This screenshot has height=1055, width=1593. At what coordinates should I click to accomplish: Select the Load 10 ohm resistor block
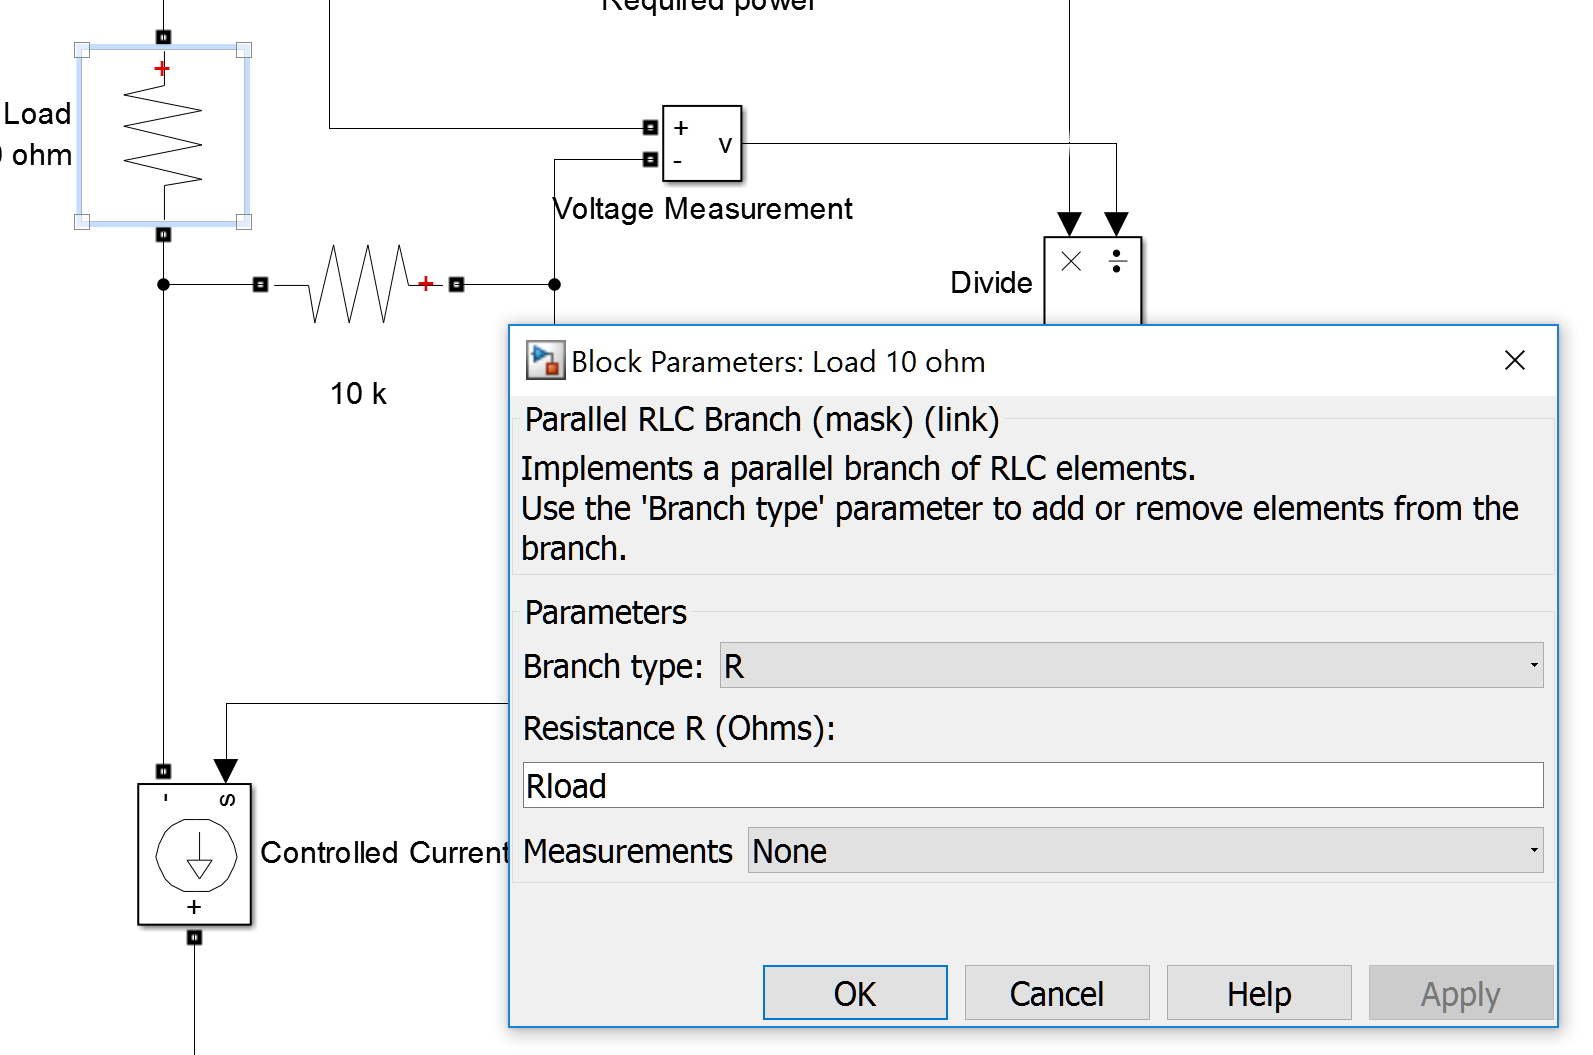(x=163, y=135)
